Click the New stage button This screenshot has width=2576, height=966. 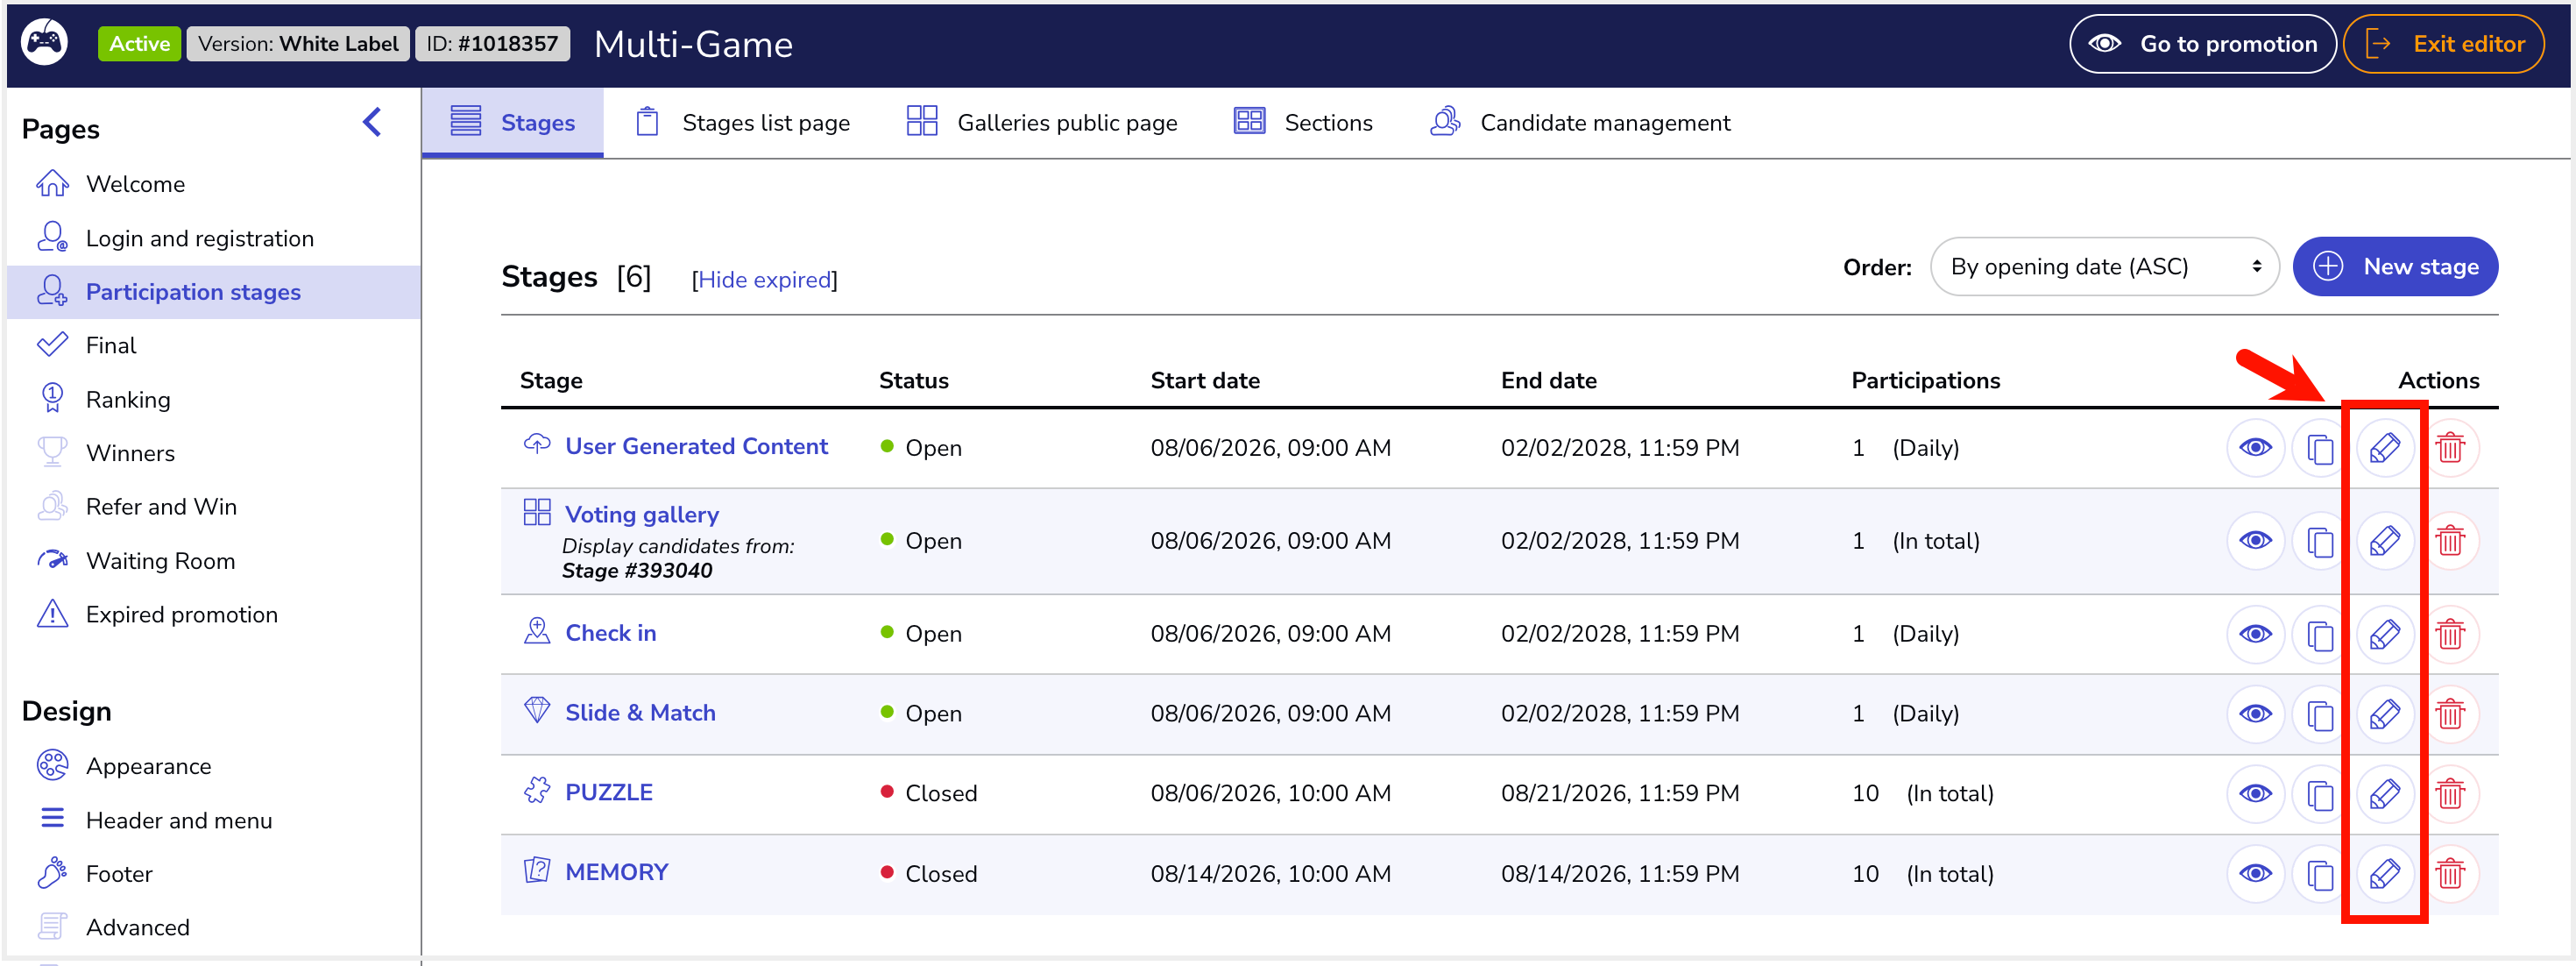click(2395, 267)
